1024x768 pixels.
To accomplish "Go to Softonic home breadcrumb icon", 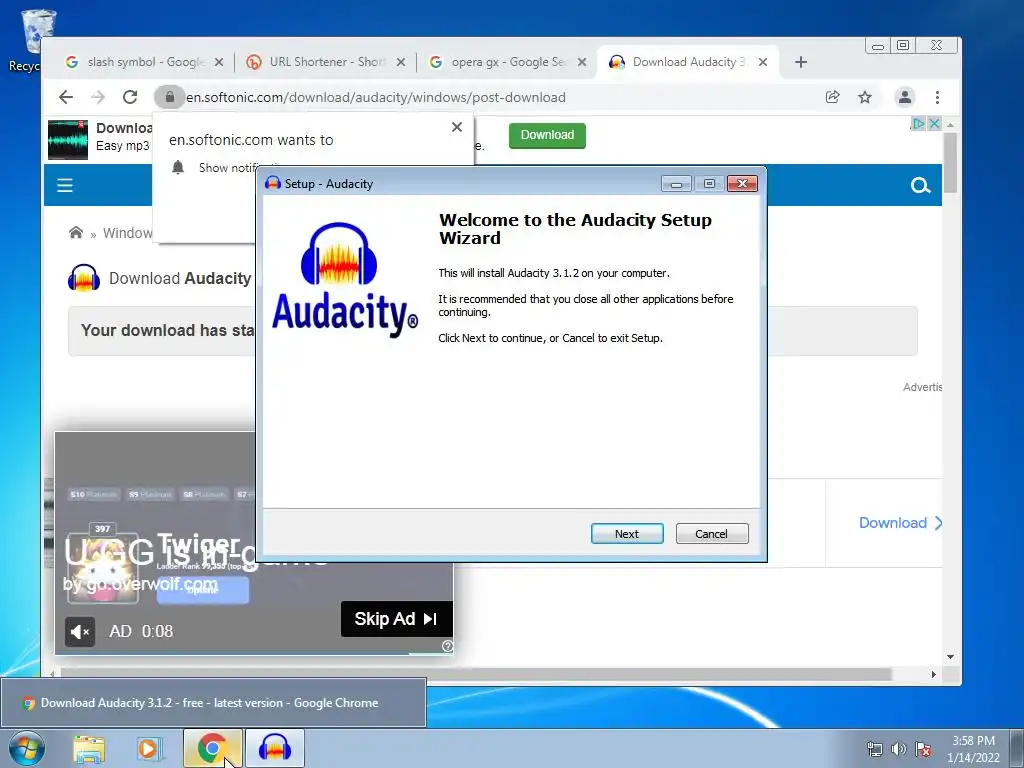I will (x=76, y=232).
